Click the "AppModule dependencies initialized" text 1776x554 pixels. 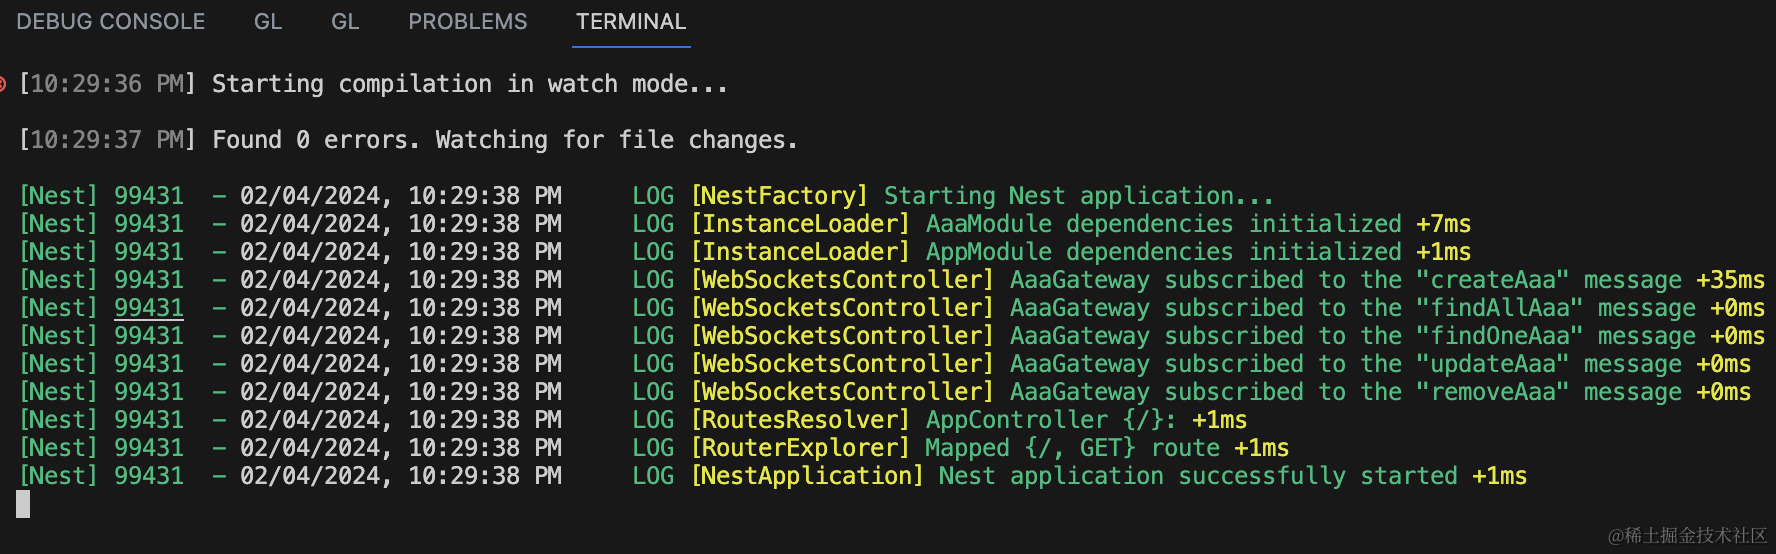[1163, 252]
